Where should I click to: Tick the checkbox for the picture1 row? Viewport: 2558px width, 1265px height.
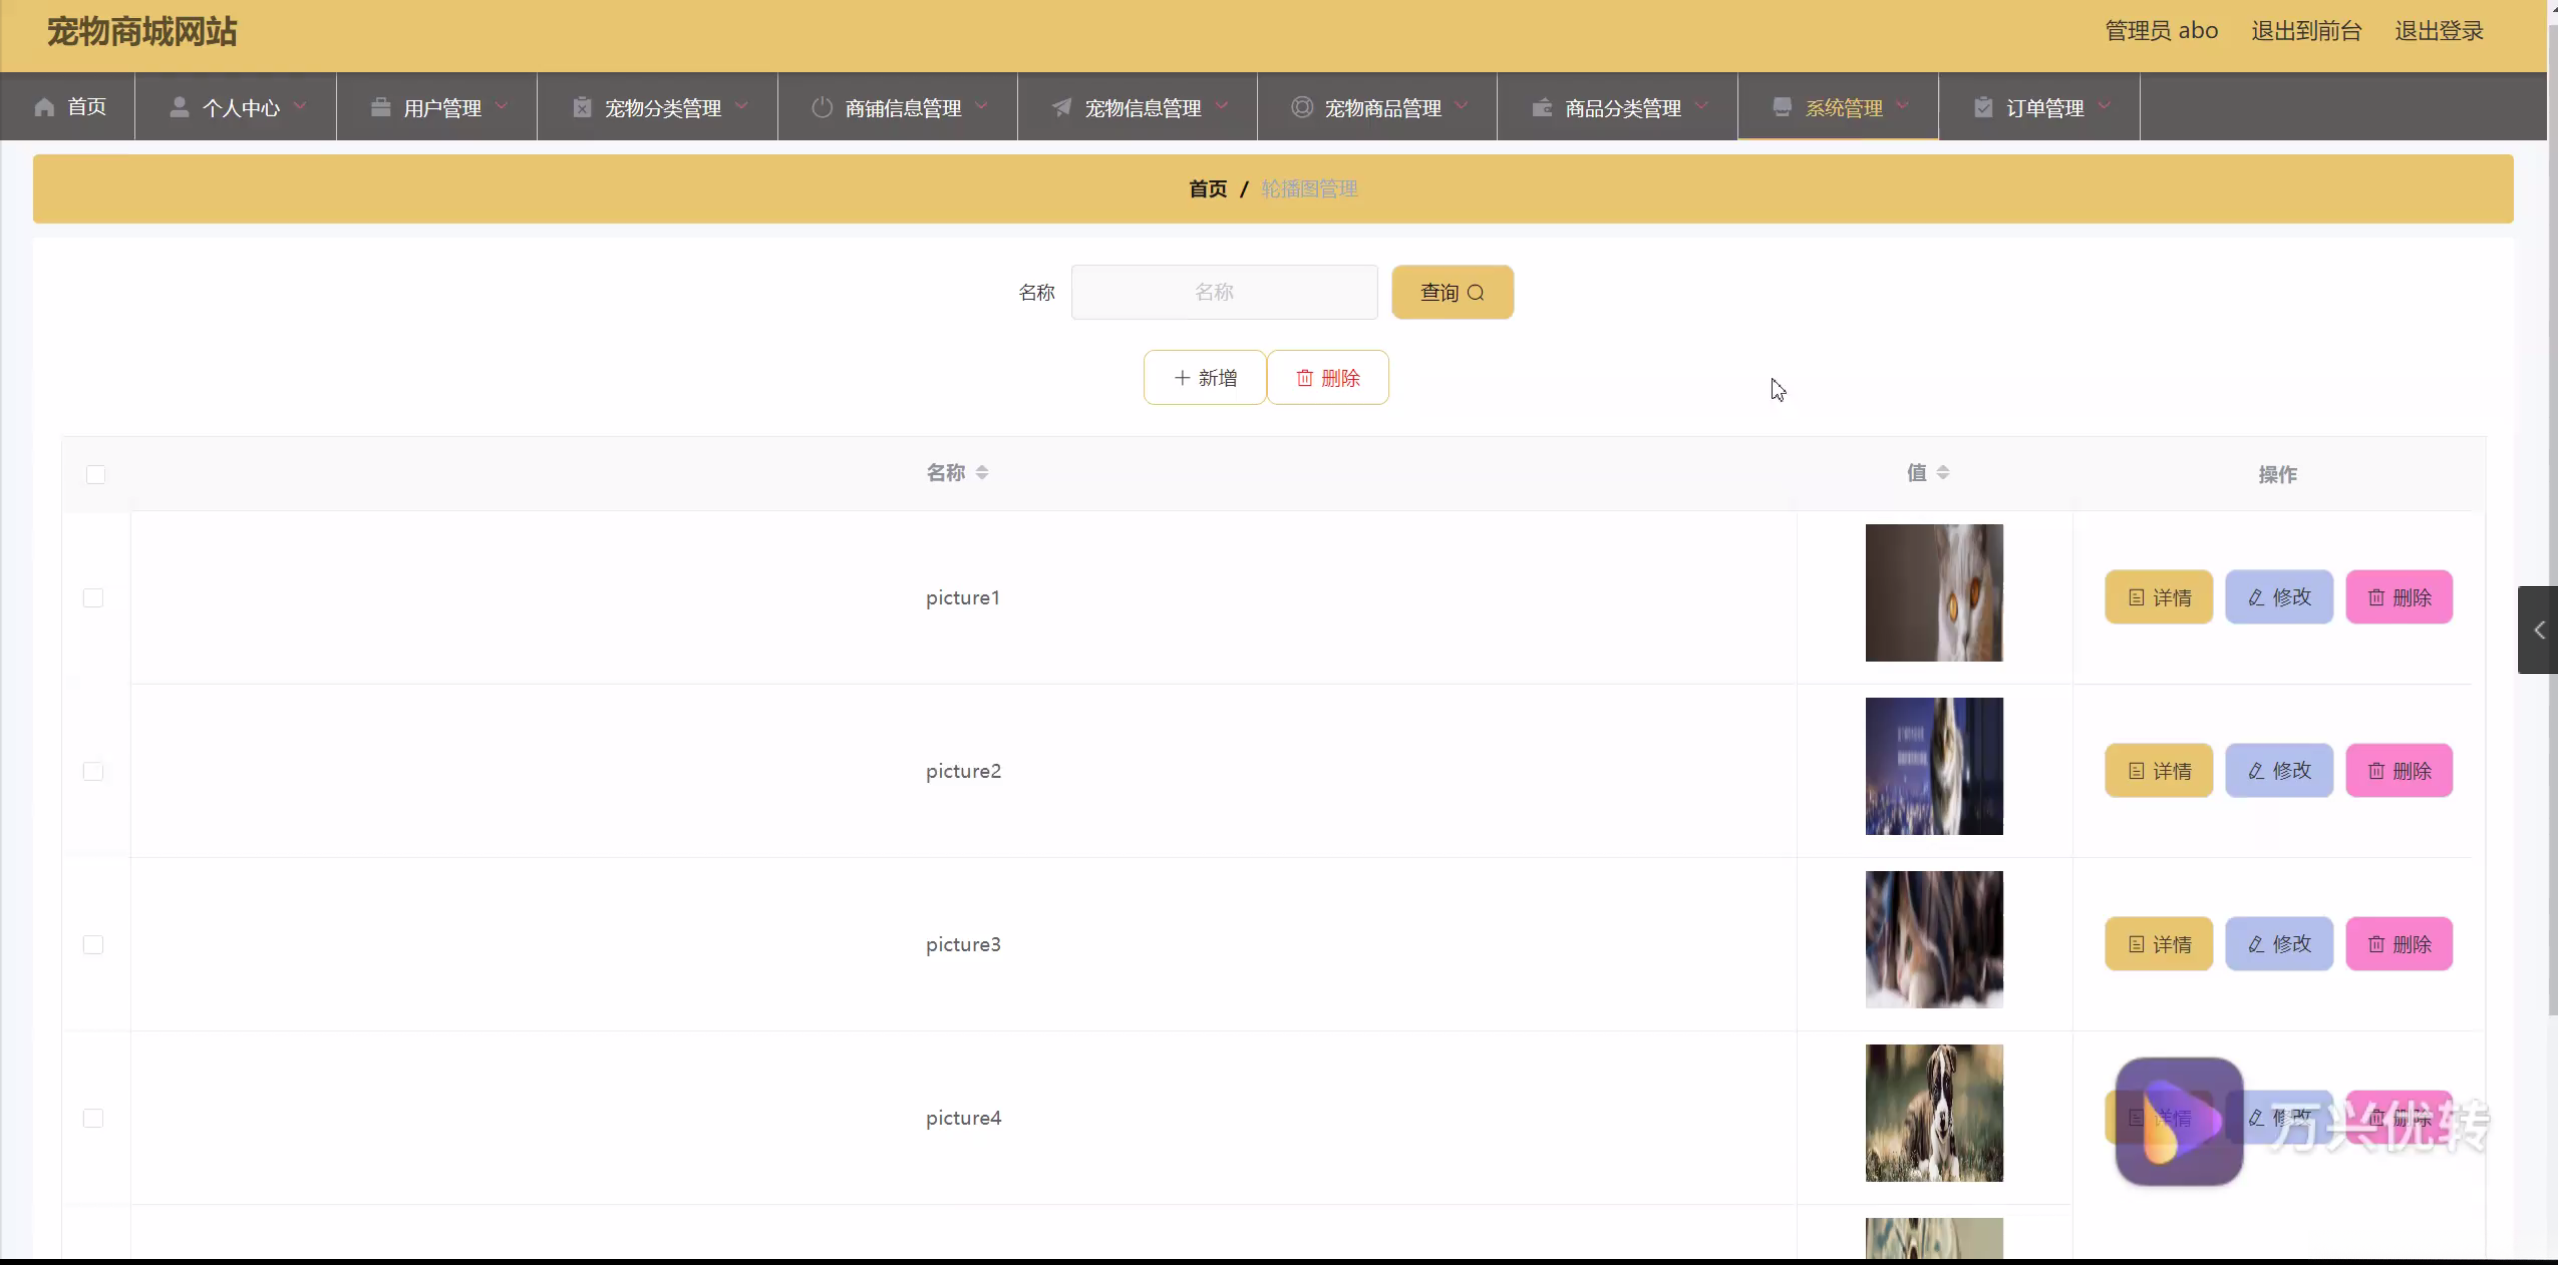[93, 598]
